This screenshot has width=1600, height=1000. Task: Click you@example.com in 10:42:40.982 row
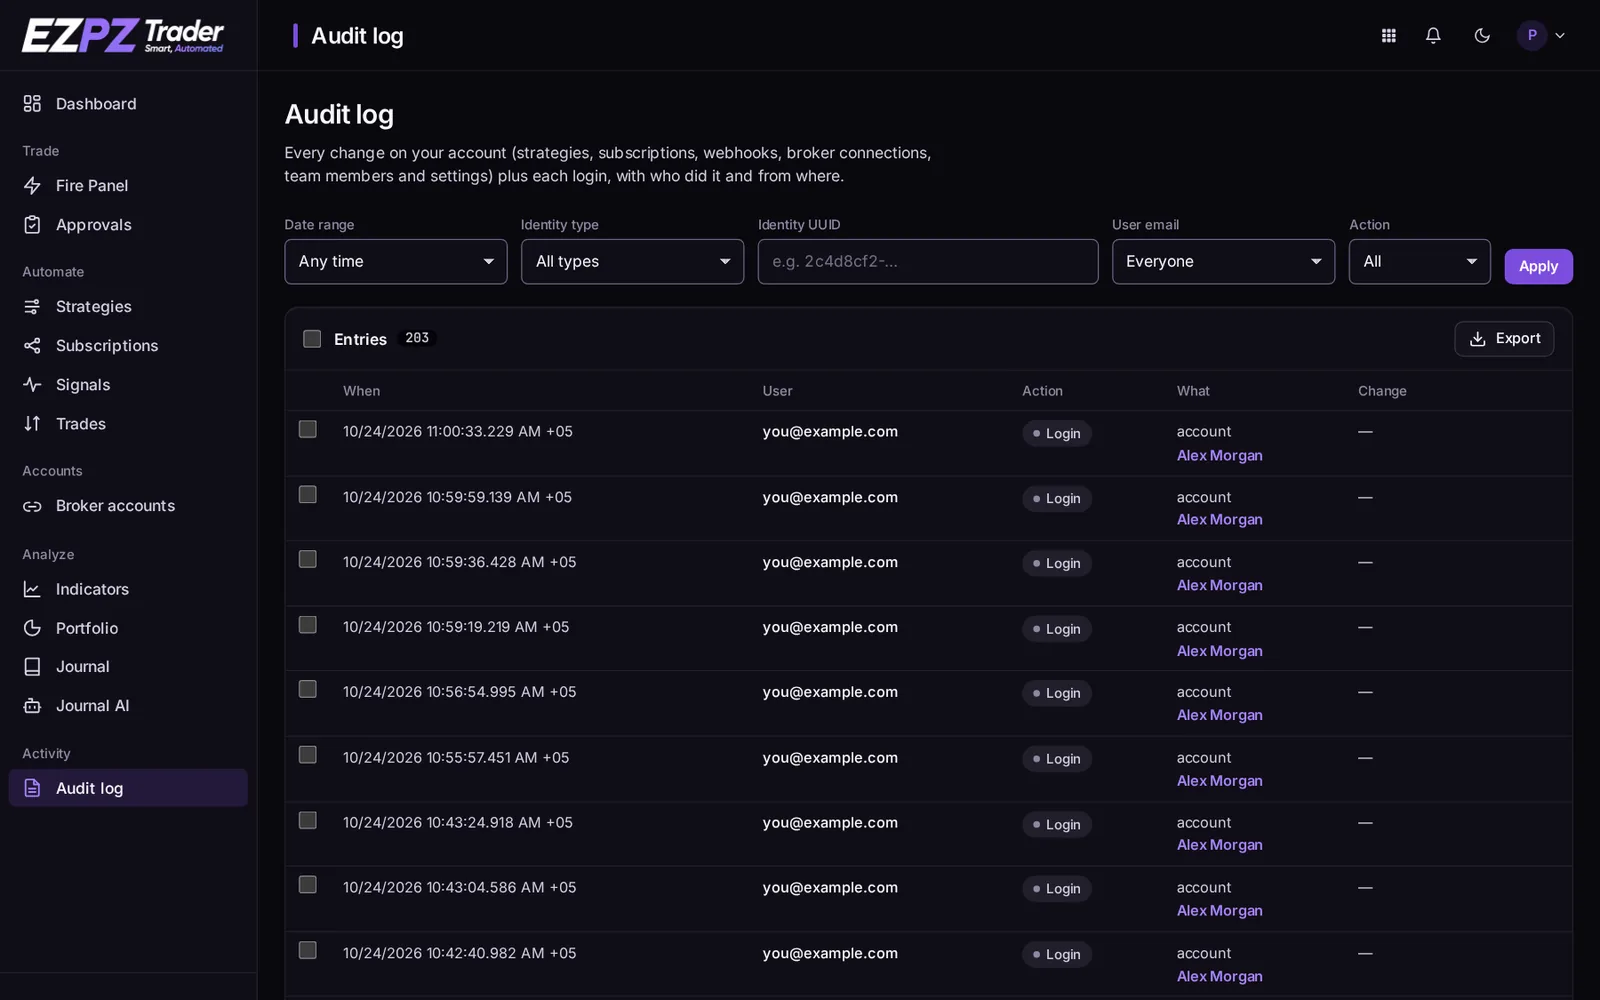pyautogui.click(x=830, y=953)
